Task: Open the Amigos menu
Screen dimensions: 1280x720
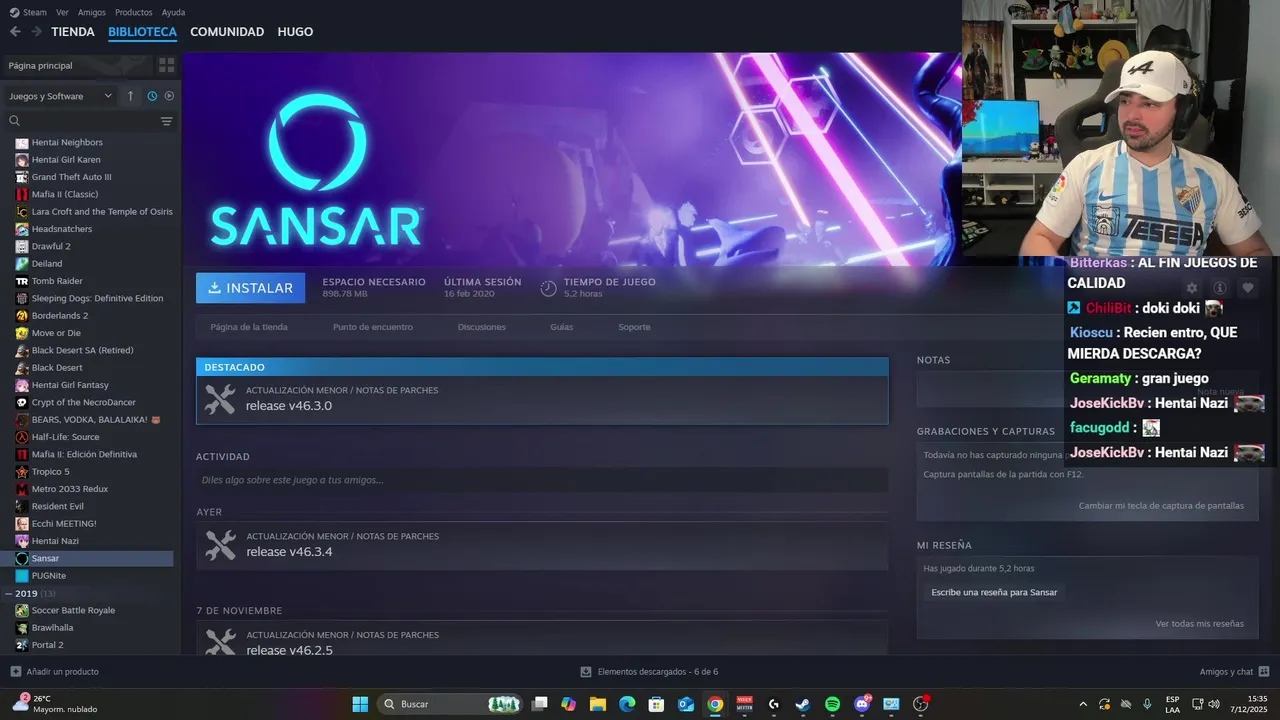Action: (92, 12)
